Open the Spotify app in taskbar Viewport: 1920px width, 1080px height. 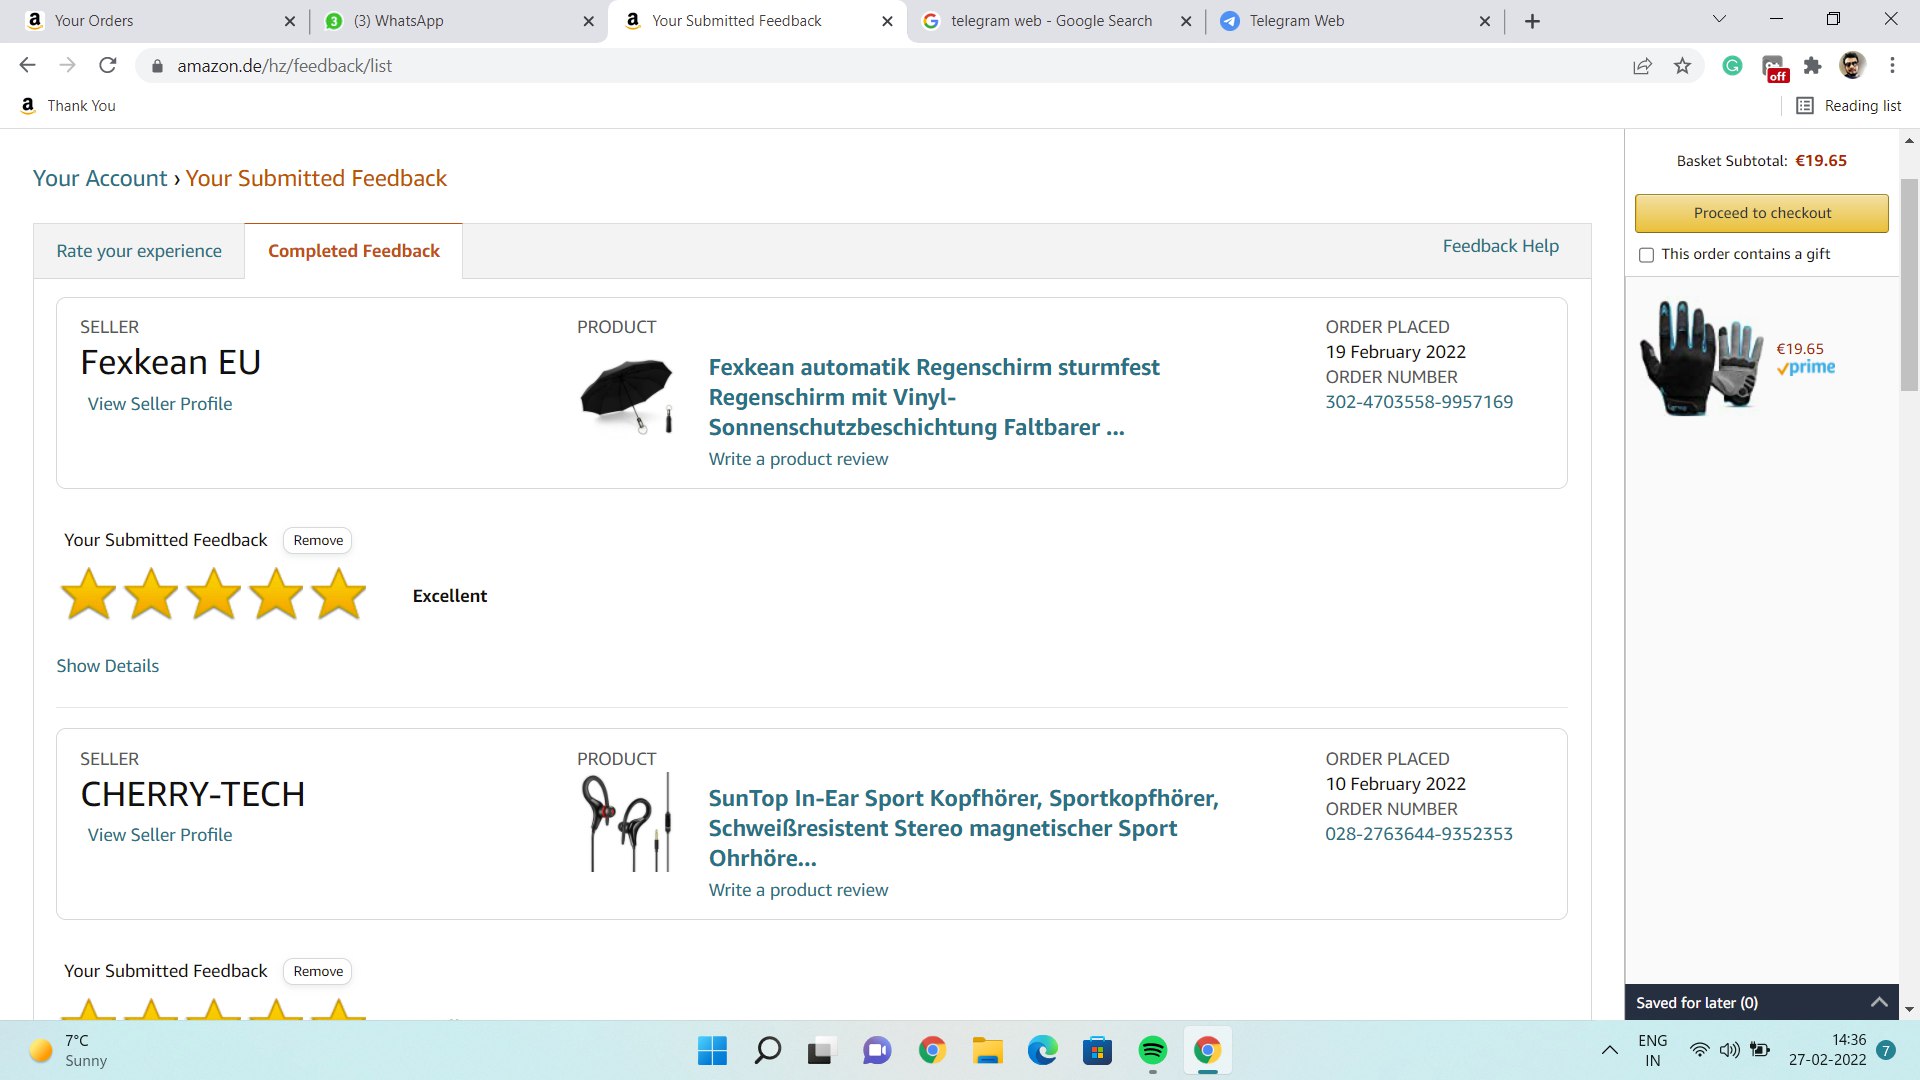[x=1152, y=1051]
